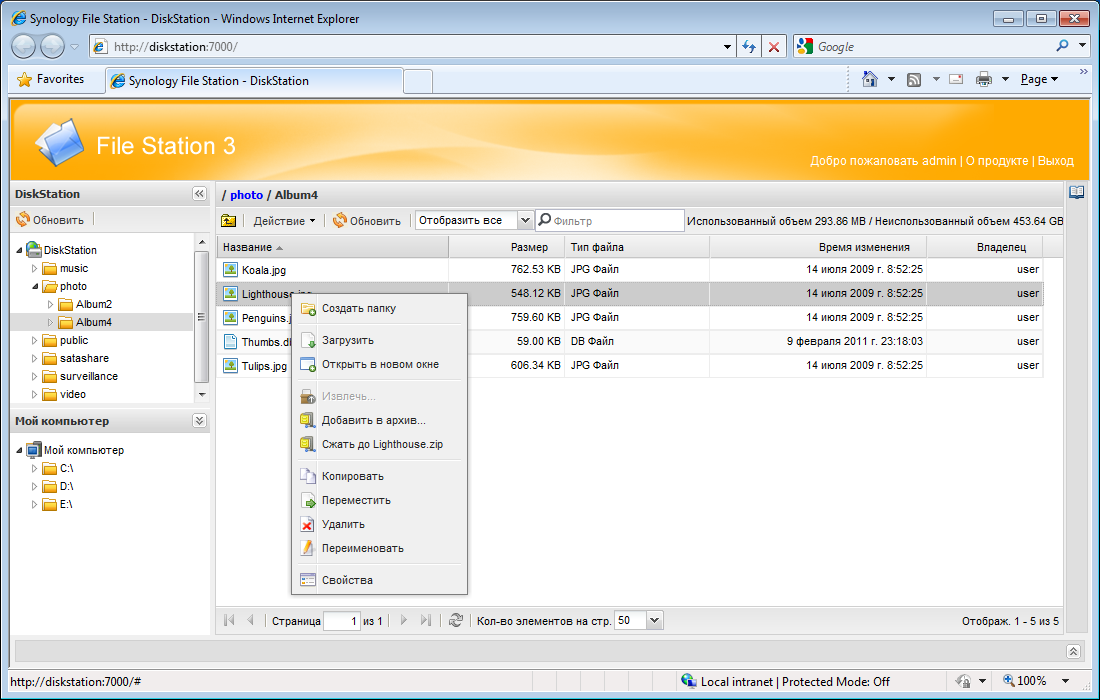Click the sidebar tree vertical scrollbar

click(202, 318)
